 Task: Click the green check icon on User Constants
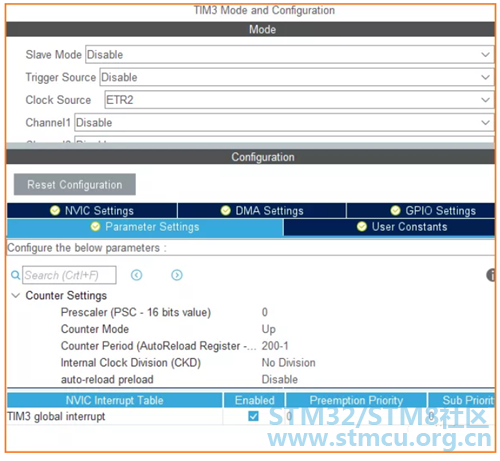tap(362, 227)
